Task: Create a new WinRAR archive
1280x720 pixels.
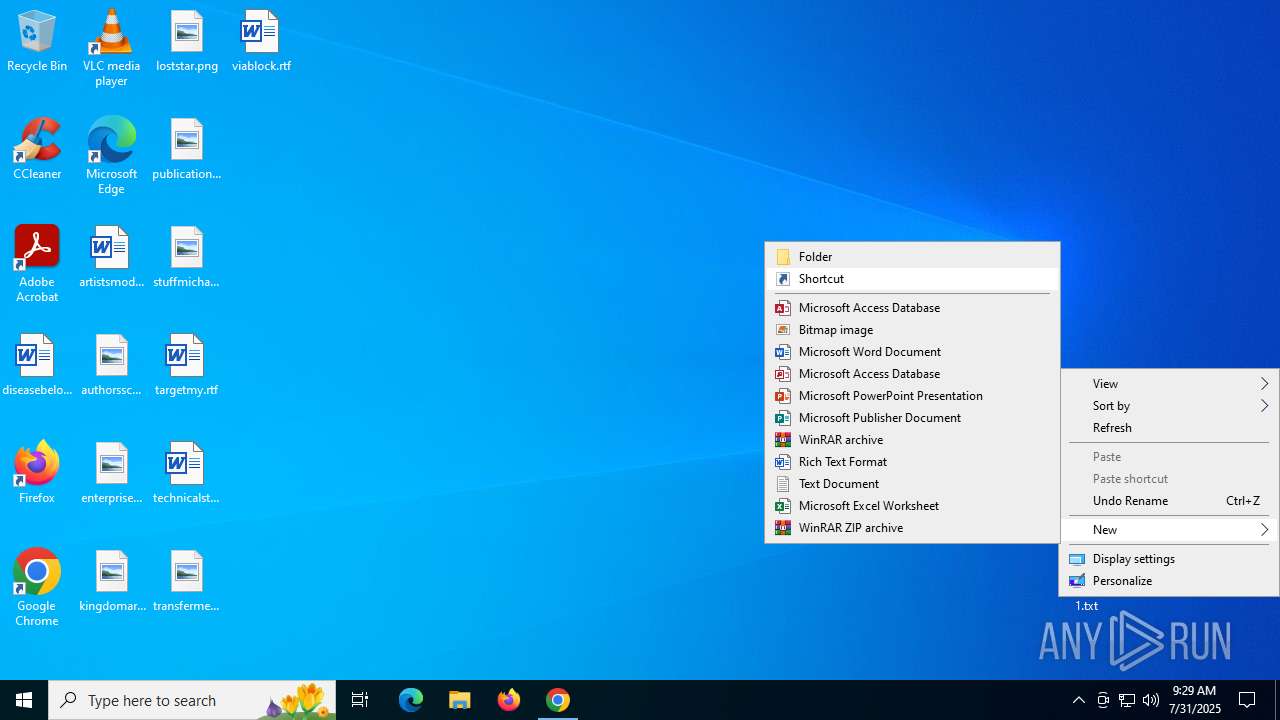Action: pyautogui.click(x=912, y=440)
